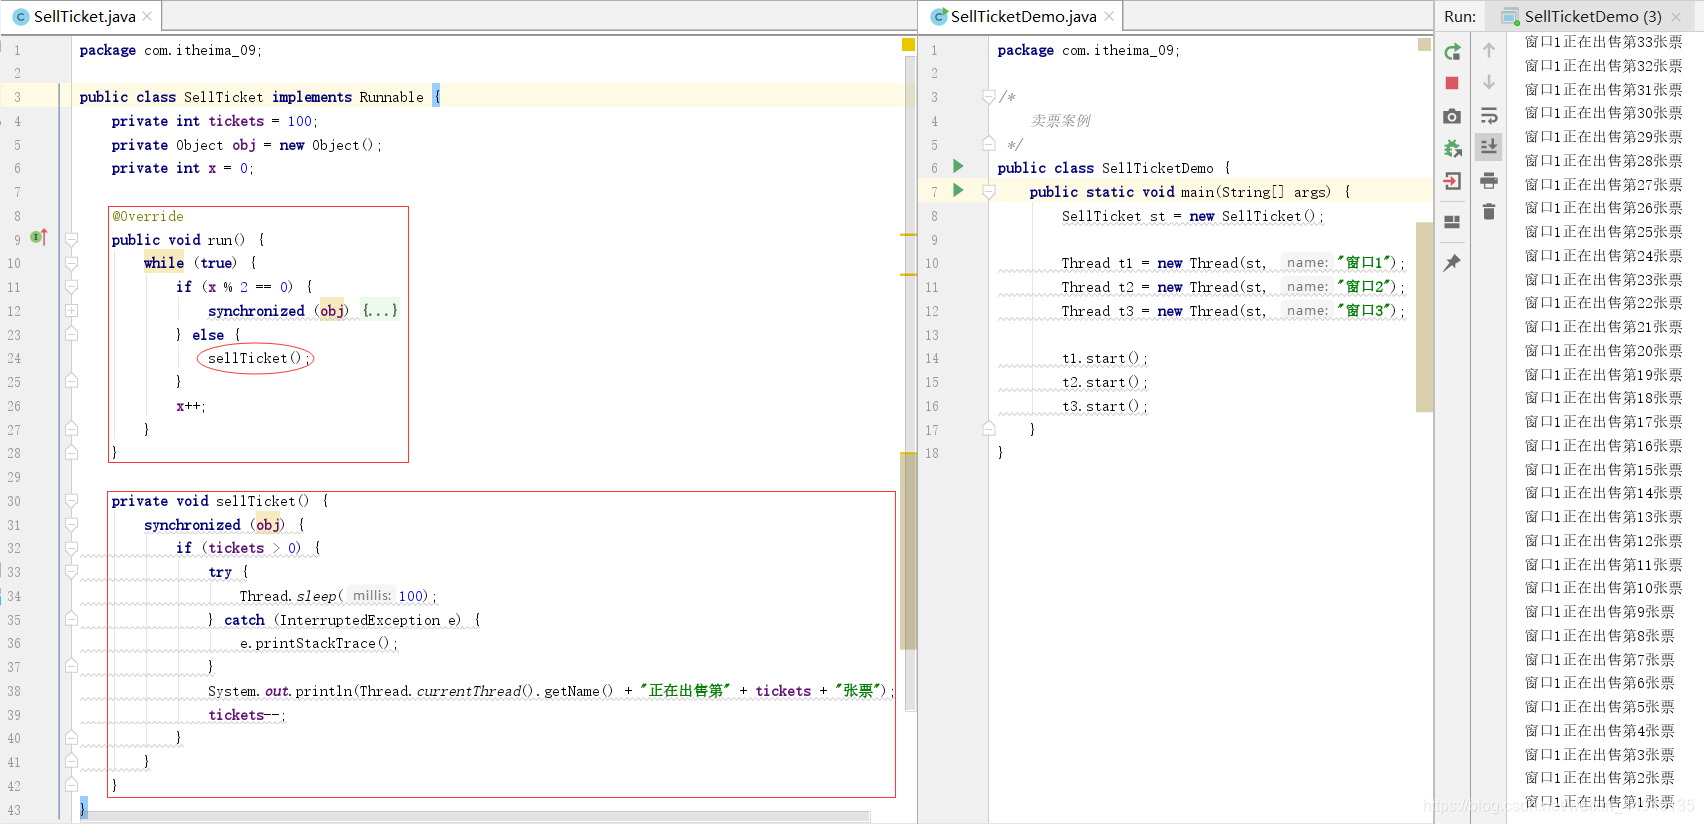The image size is (1704, 824).
Task: Click the tickets = 100 declaration line
Action: (x=214, y=121)
